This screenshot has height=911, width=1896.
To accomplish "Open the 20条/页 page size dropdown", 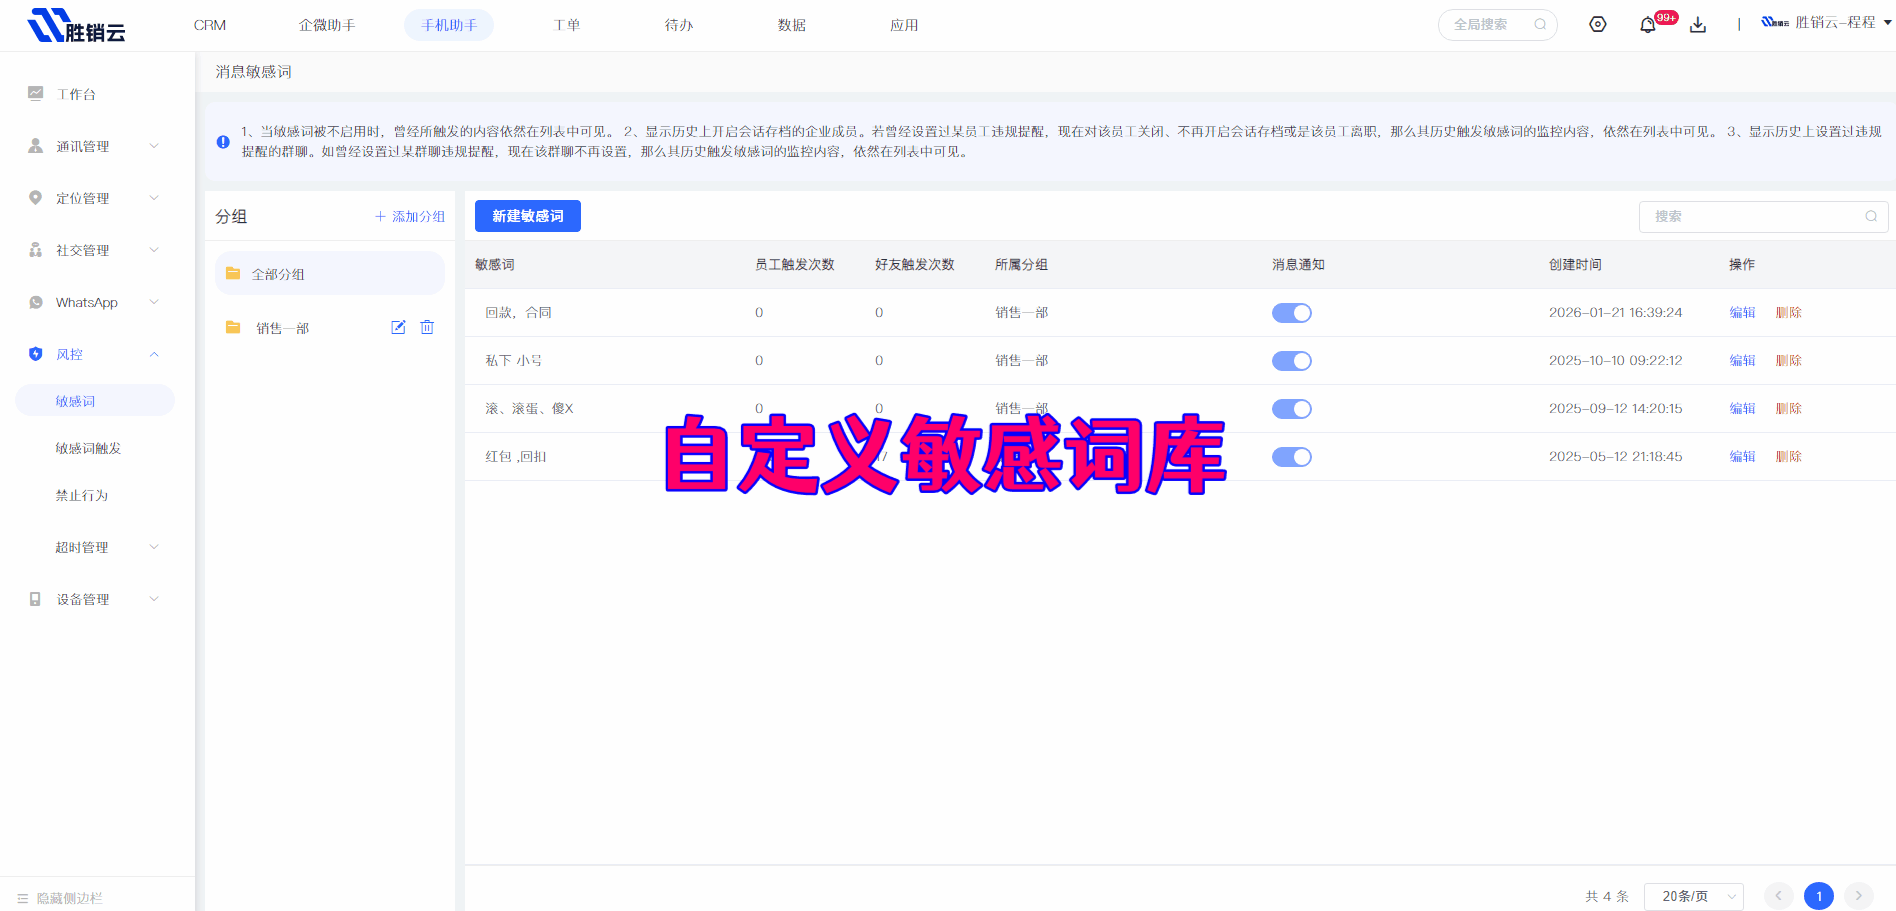I will pos(1694,896).
